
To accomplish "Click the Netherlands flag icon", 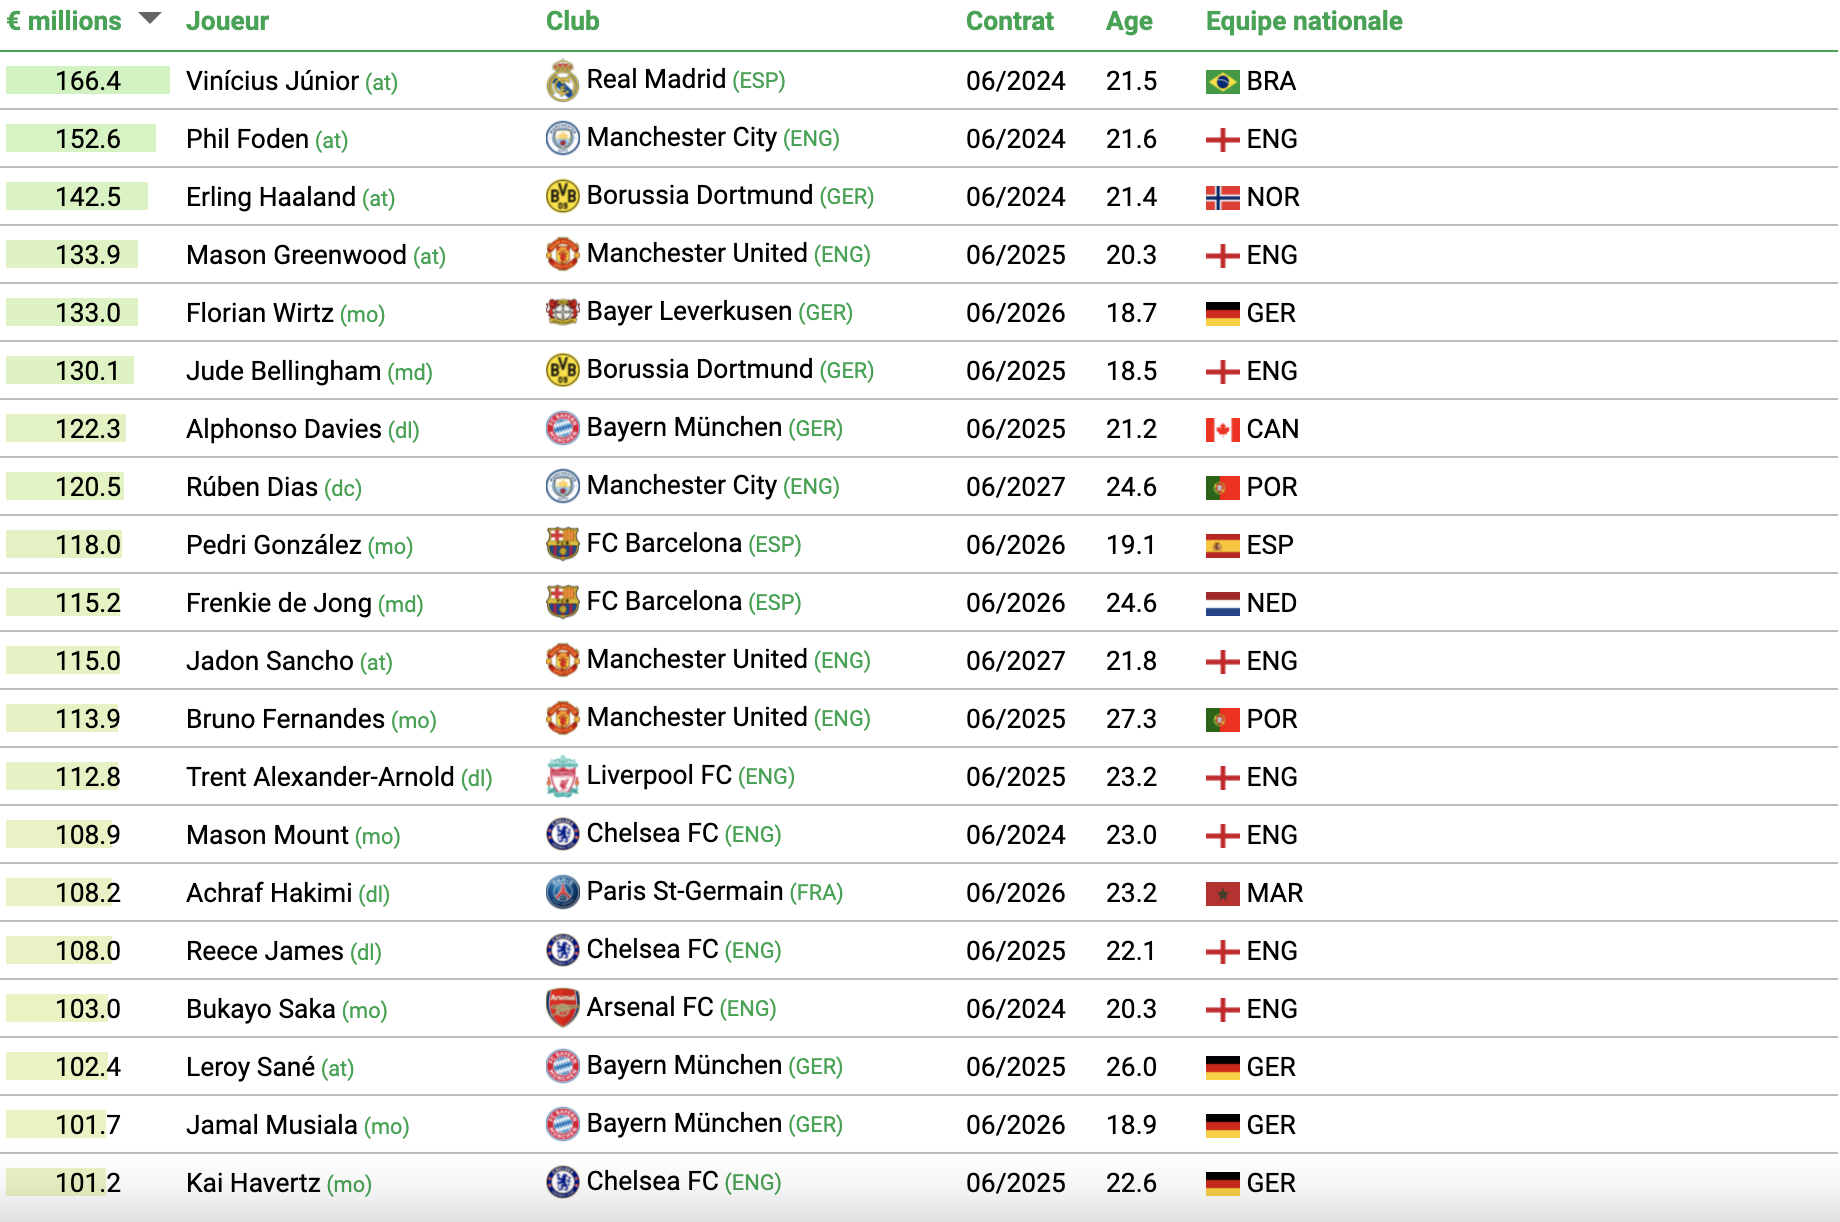I will click(1222, 603).
